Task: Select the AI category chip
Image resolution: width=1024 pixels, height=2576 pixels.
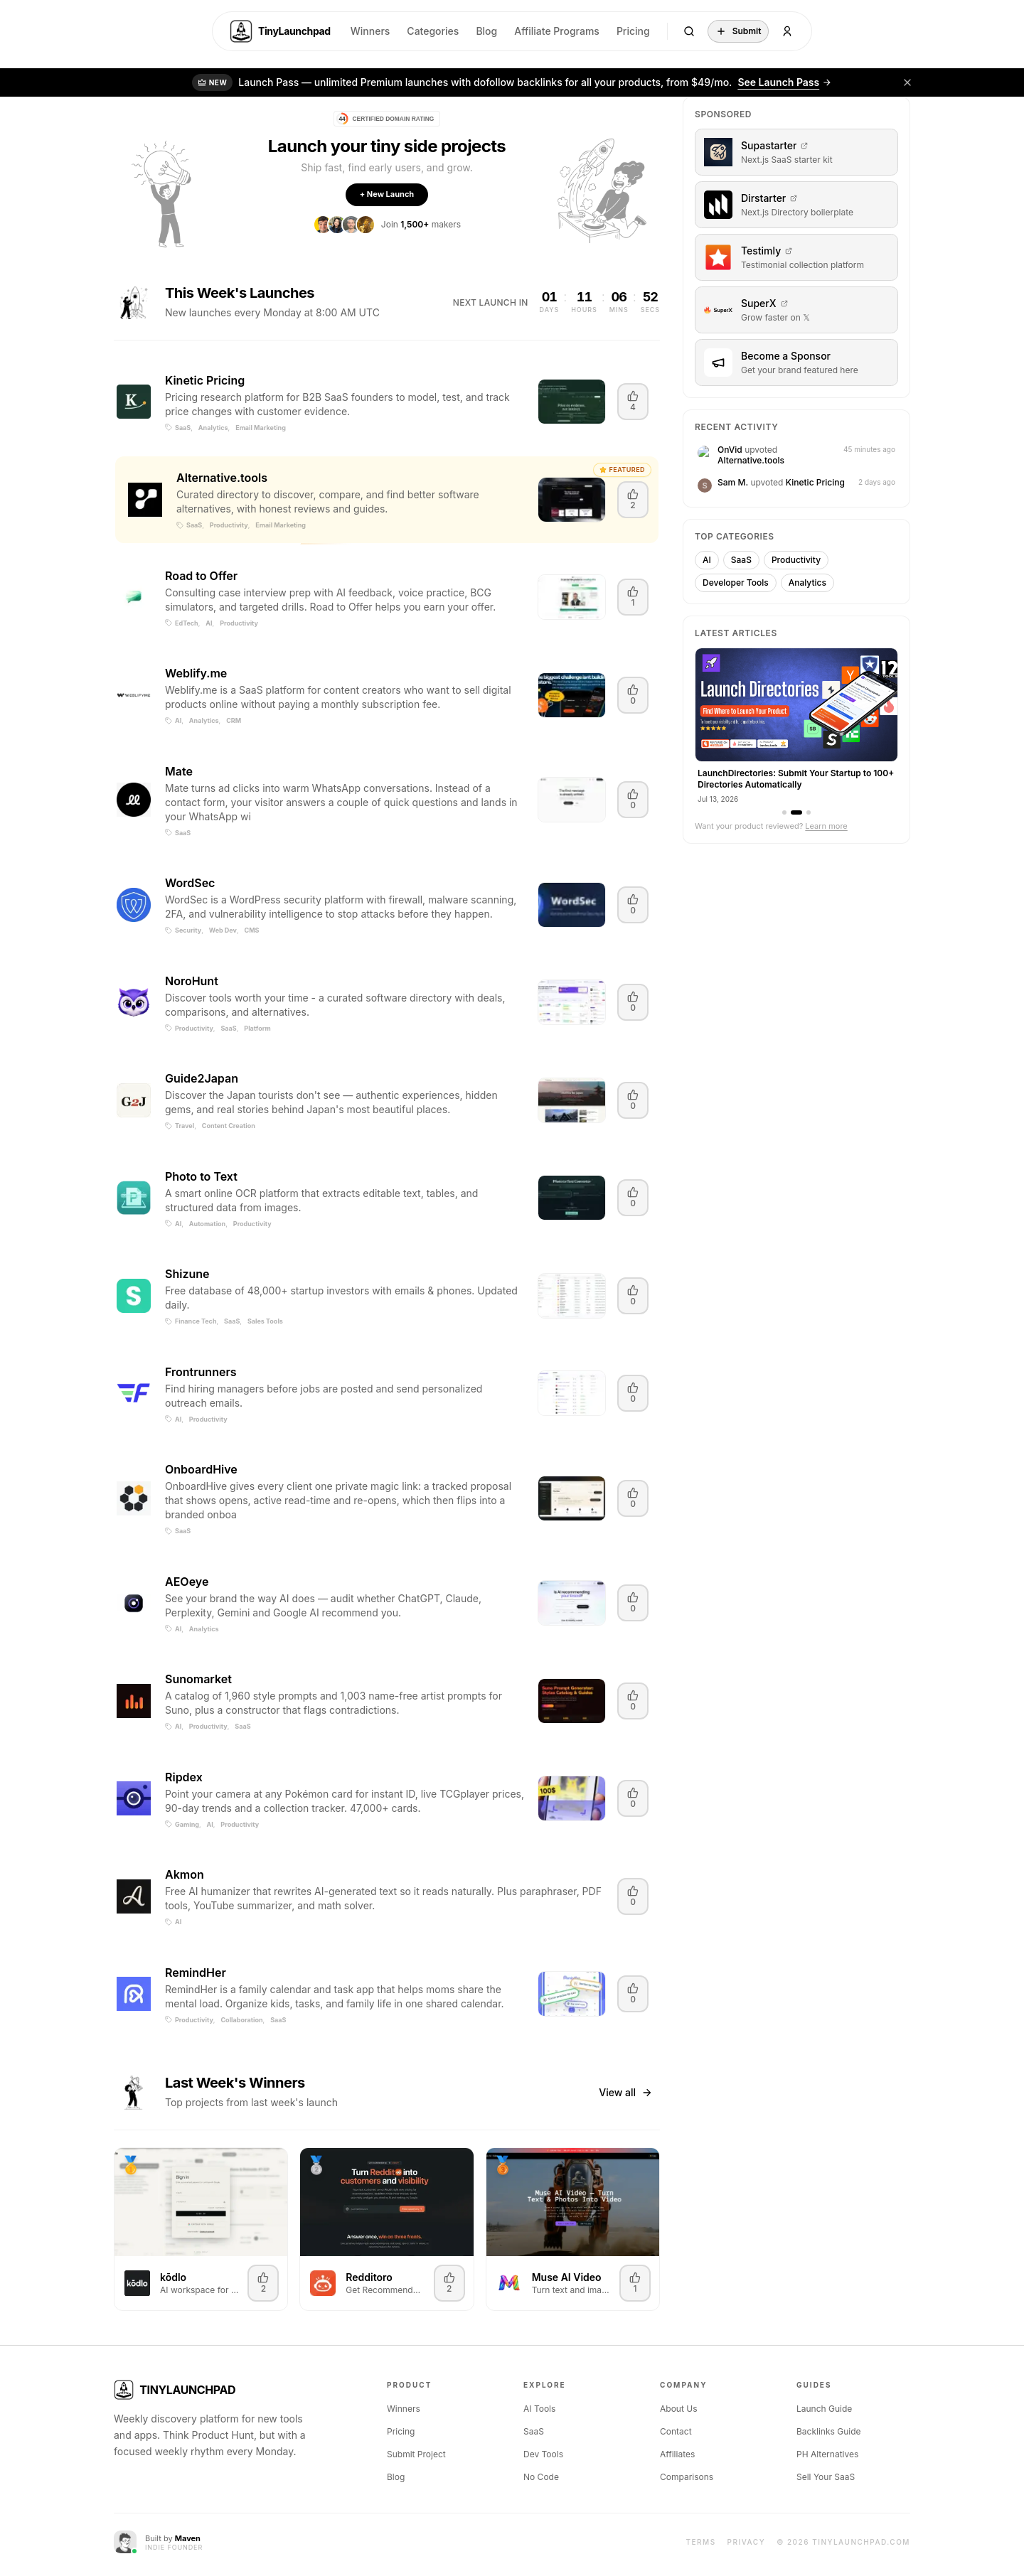Action: [x=706, y=560]
